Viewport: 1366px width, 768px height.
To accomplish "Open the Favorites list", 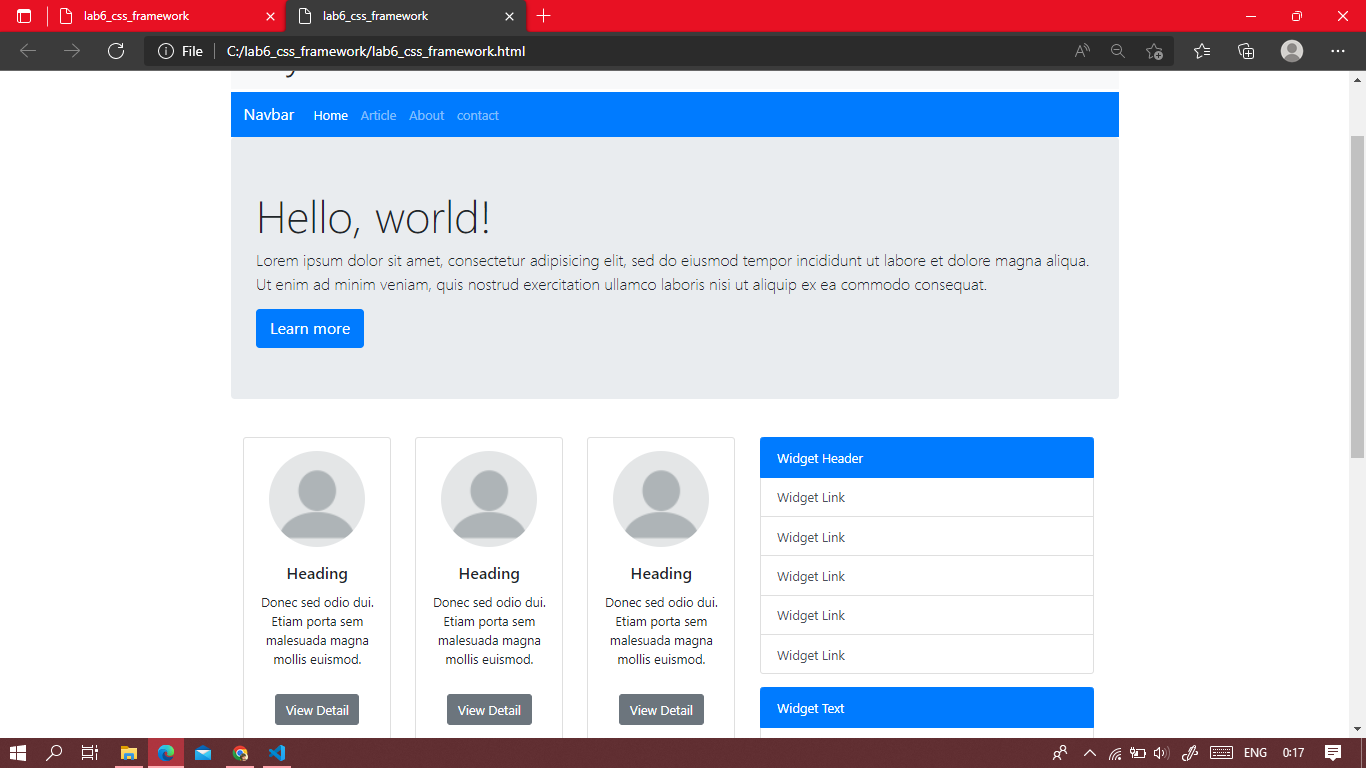I will coord(1202,51).
